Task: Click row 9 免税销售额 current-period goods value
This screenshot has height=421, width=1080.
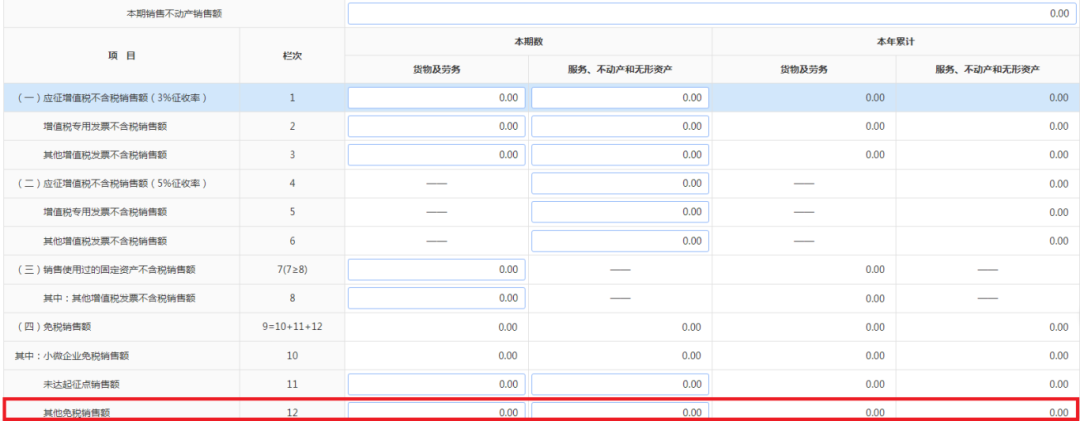Action: coord(508,327)
